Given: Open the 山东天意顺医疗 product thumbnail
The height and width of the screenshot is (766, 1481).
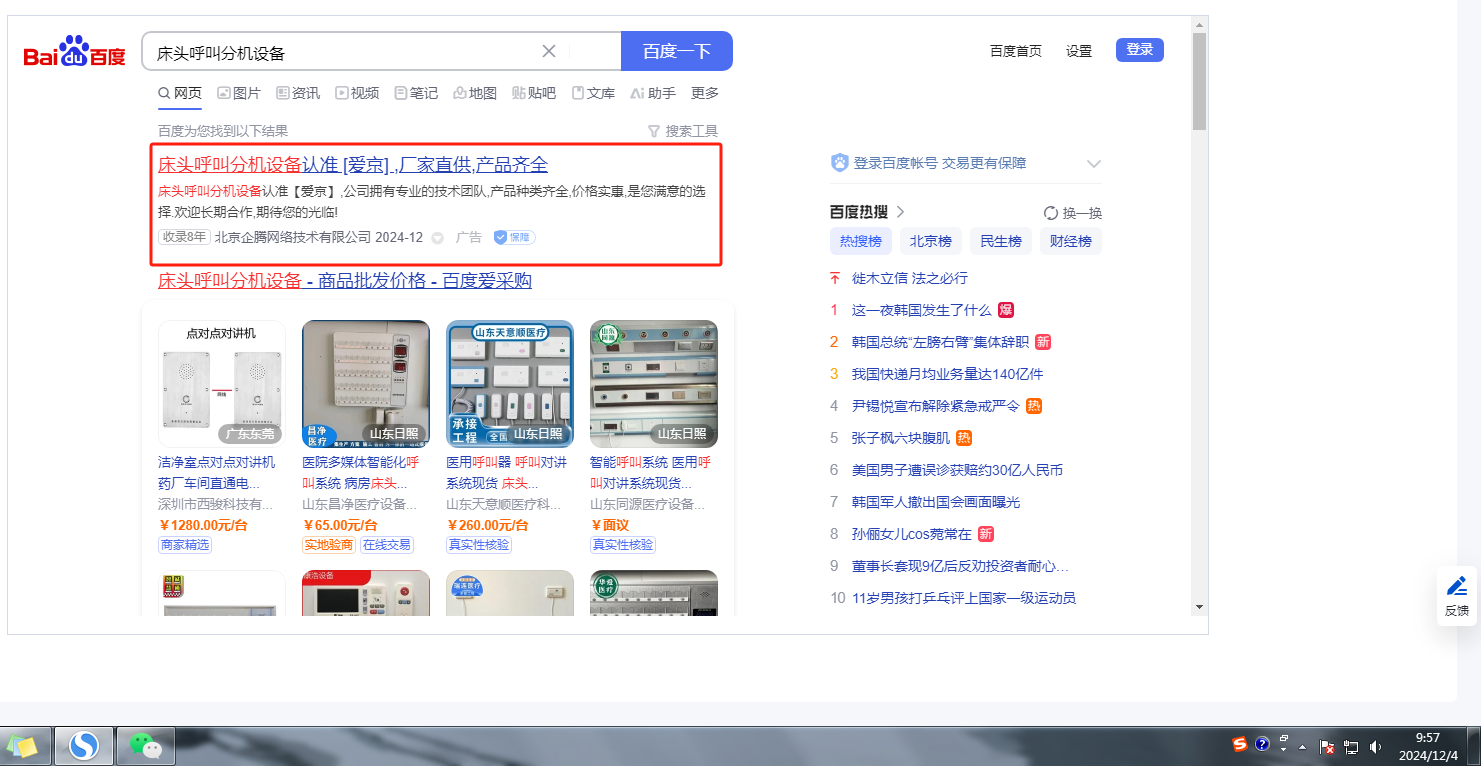Looking at the screenshot, I should click(510, 384).
